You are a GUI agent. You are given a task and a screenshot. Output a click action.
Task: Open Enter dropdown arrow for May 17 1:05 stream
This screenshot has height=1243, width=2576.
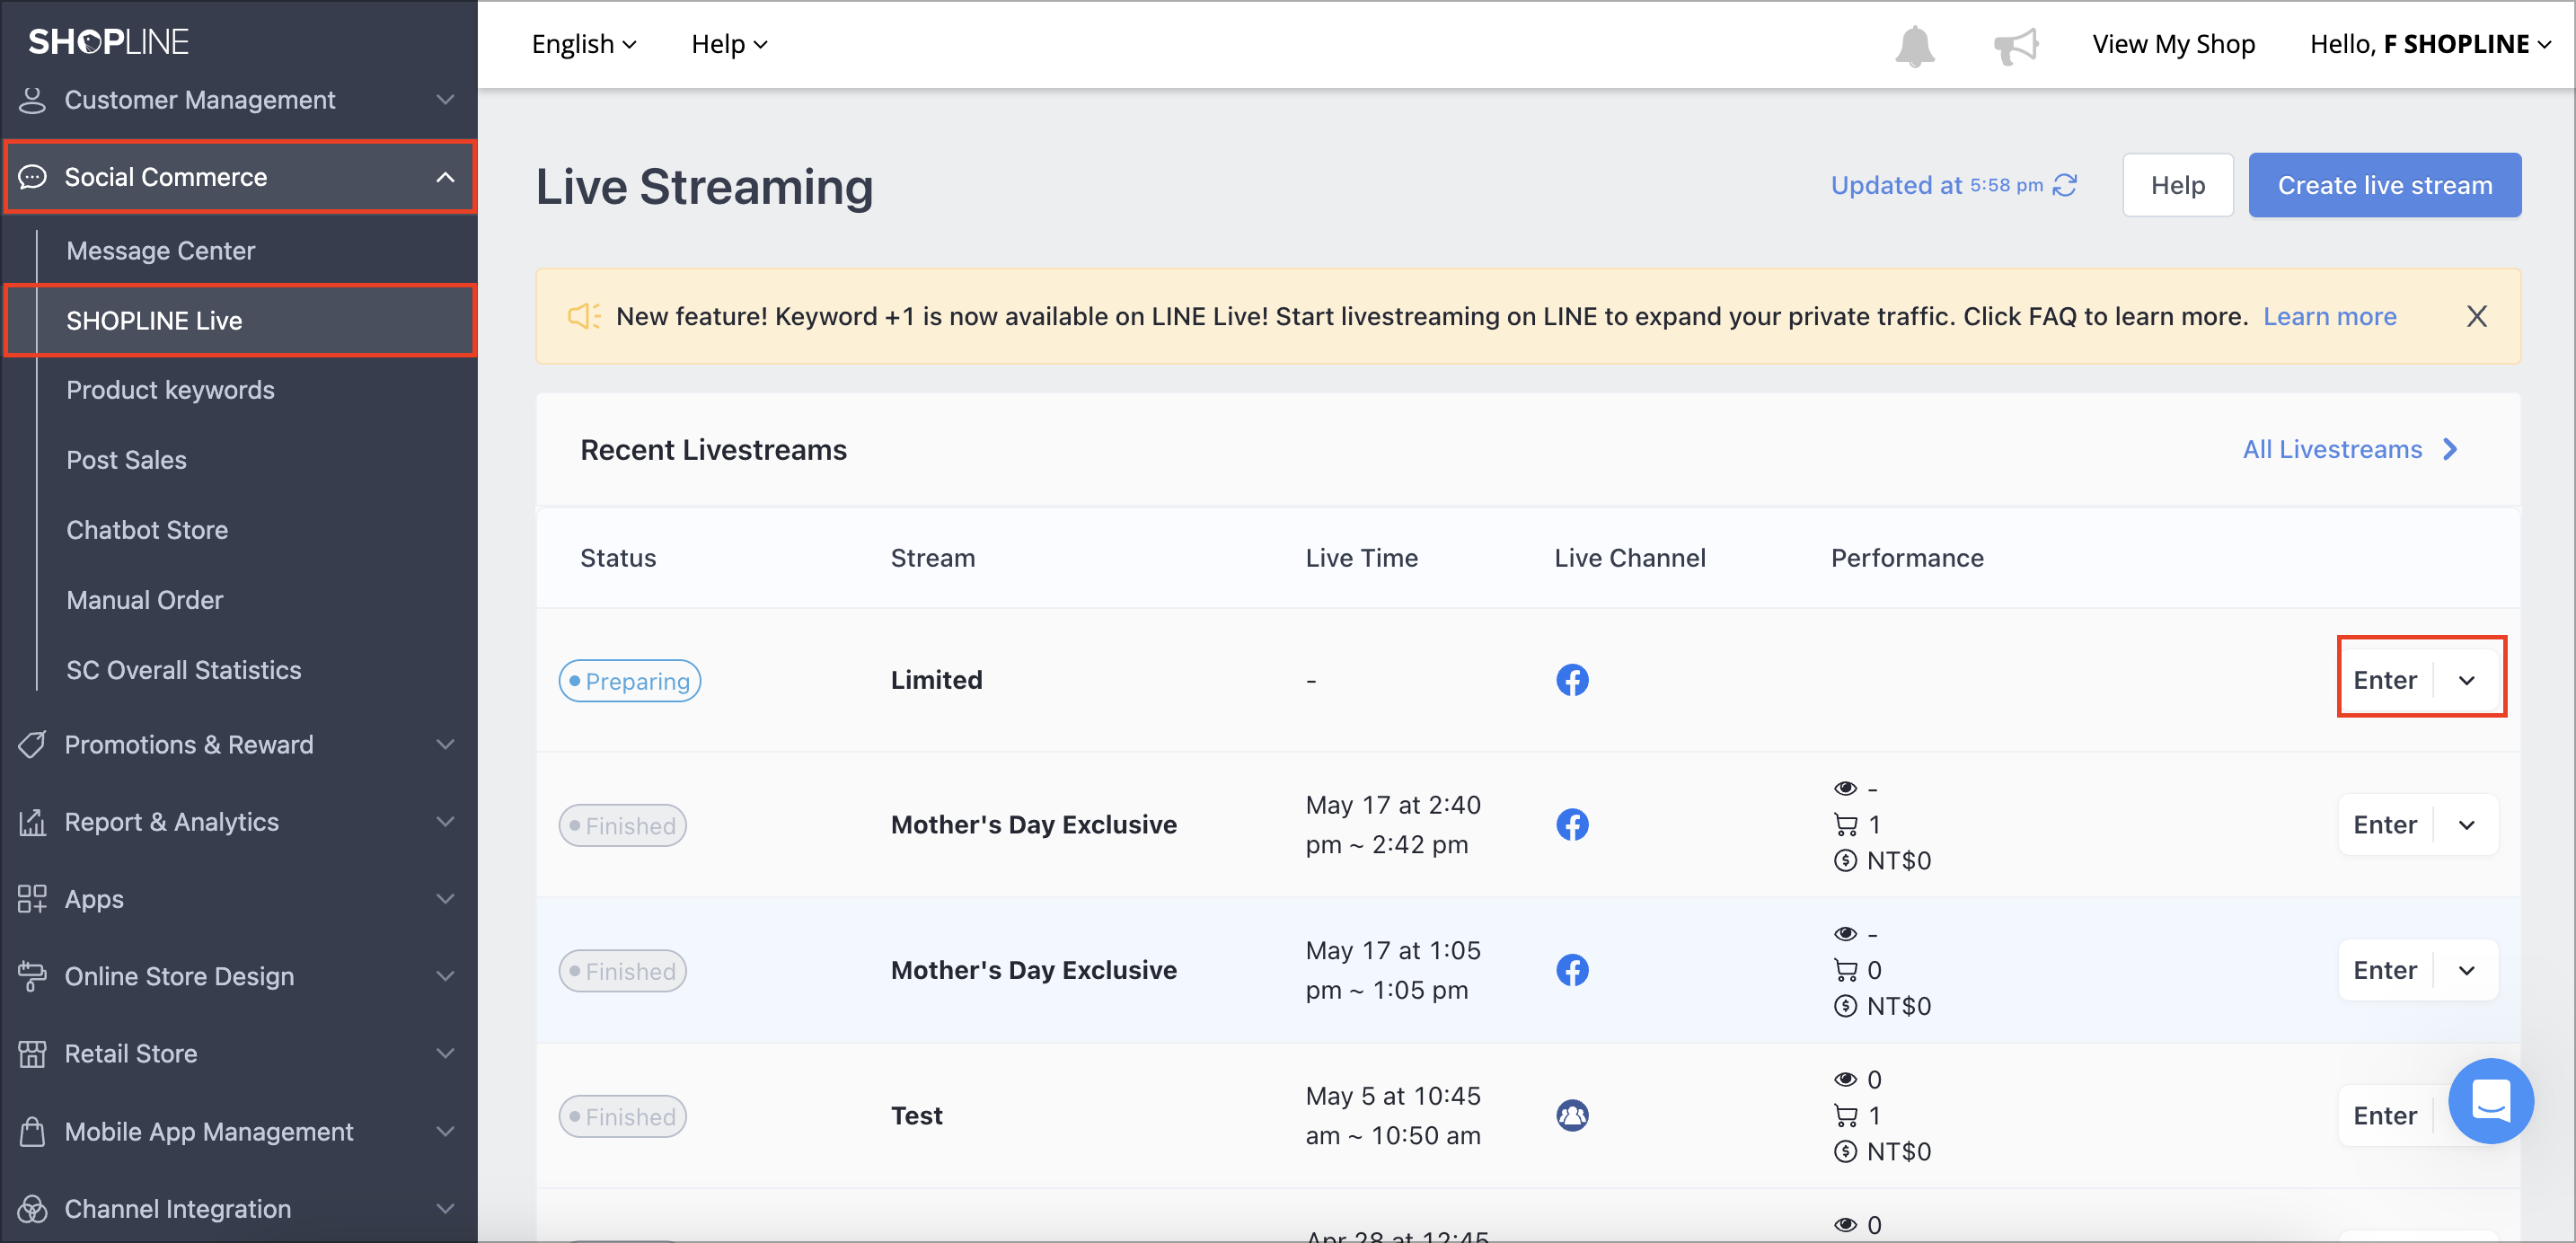click(x=2467, y=970)
